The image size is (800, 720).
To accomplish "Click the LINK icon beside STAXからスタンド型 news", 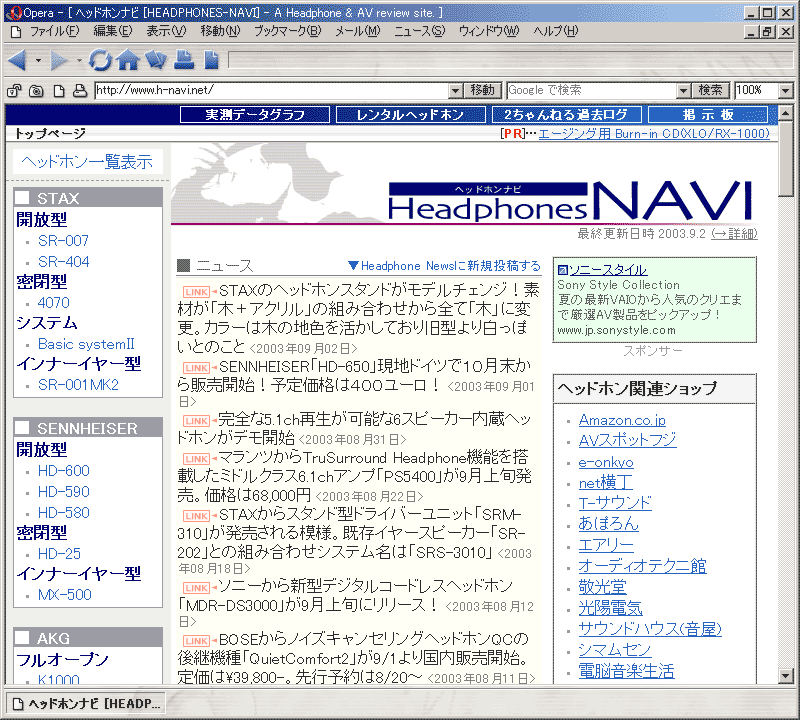I will tap(196, 515).
